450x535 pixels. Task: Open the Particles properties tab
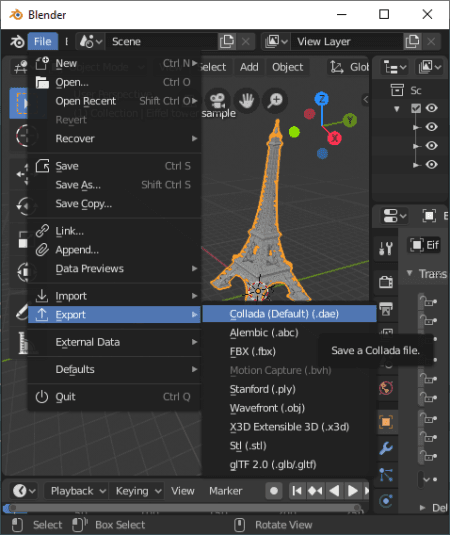click(386, 475)
